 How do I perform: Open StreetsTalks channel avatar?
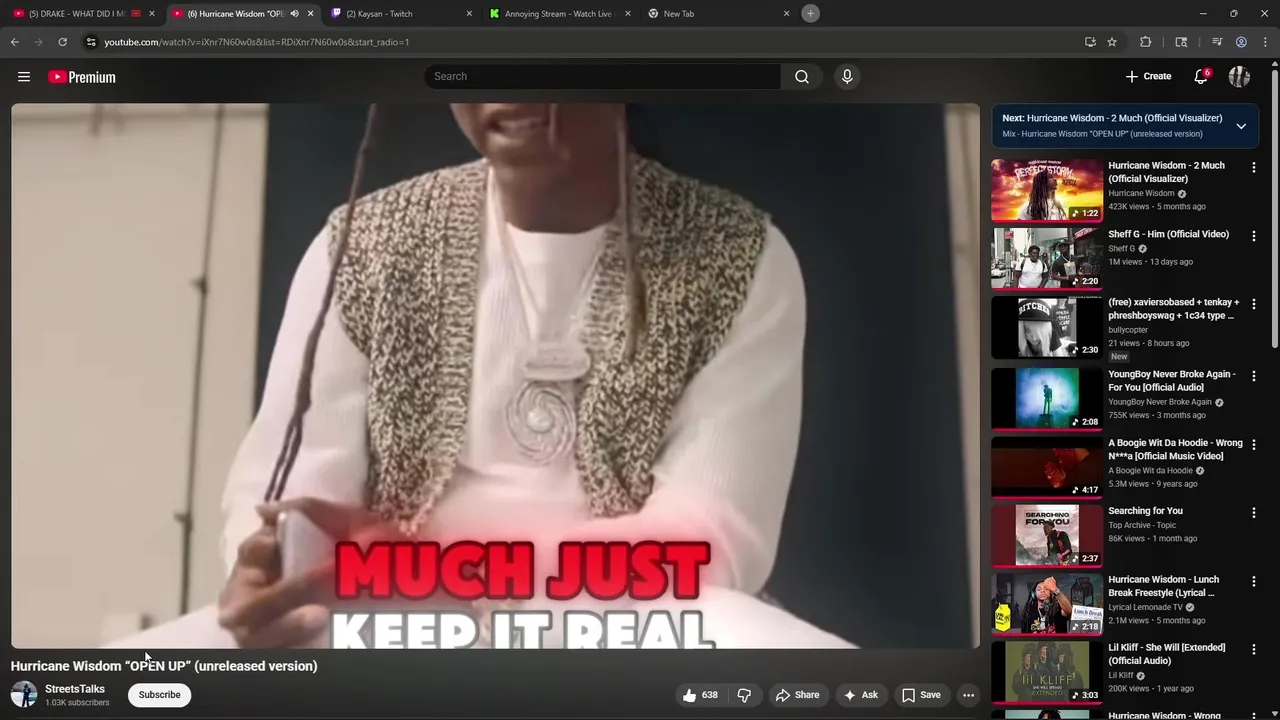click(x=24, y=694)
